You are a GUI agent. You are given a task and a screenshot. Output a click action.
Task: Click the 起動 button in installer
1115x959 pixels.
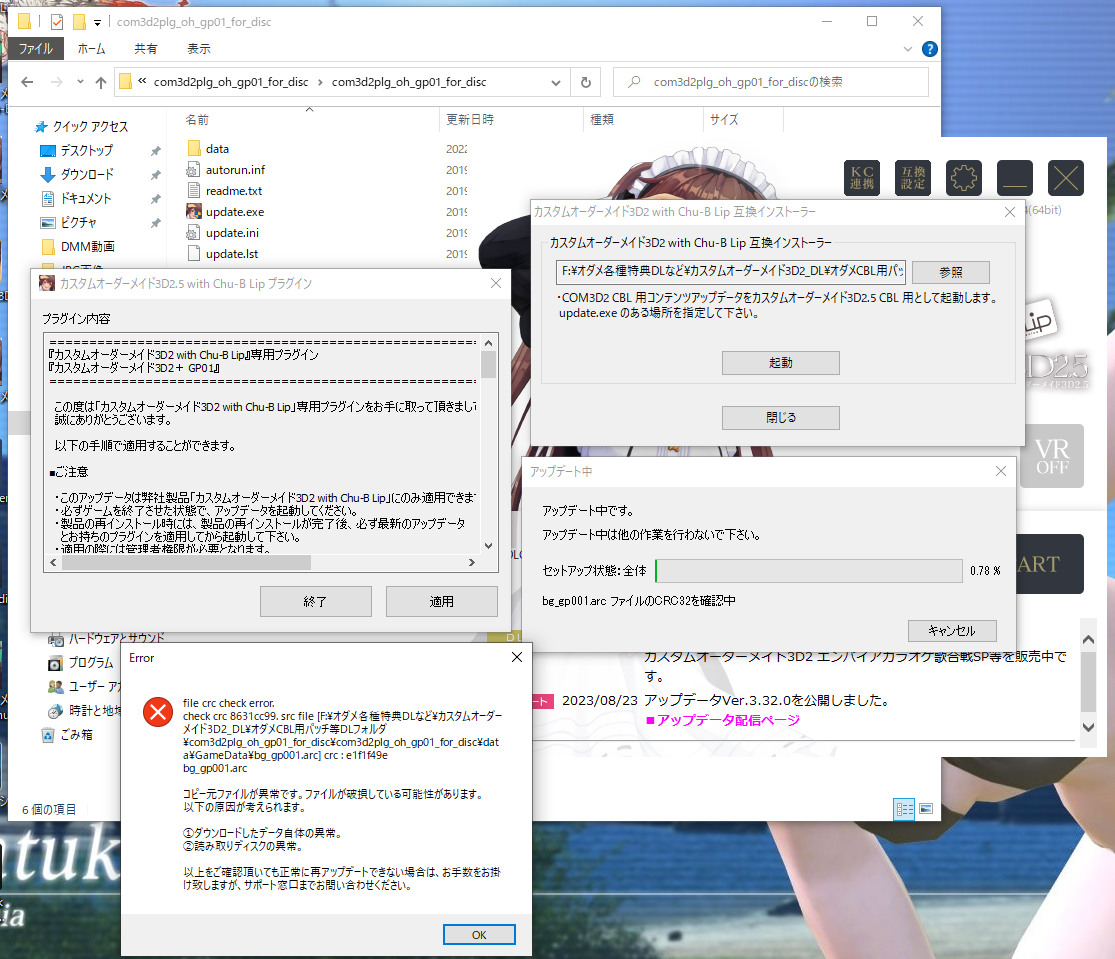point(781,363)
